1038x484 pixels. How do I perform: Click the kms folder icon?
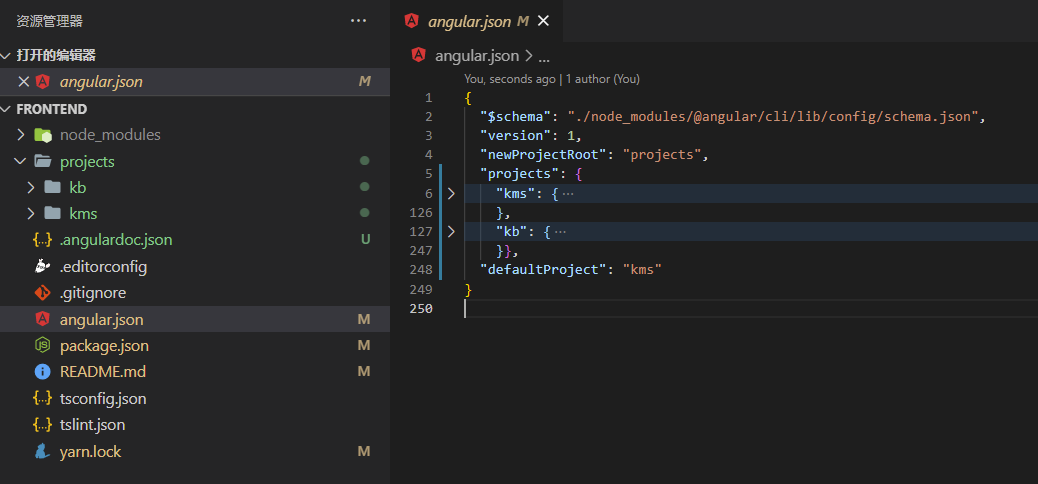[x=52, y=213]
